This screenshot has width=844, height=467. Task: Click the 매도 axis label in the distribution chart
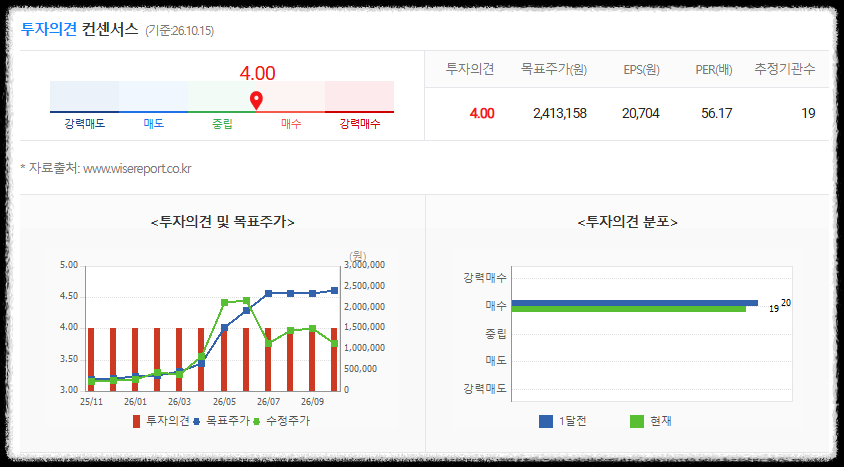(x=496, y=360)
